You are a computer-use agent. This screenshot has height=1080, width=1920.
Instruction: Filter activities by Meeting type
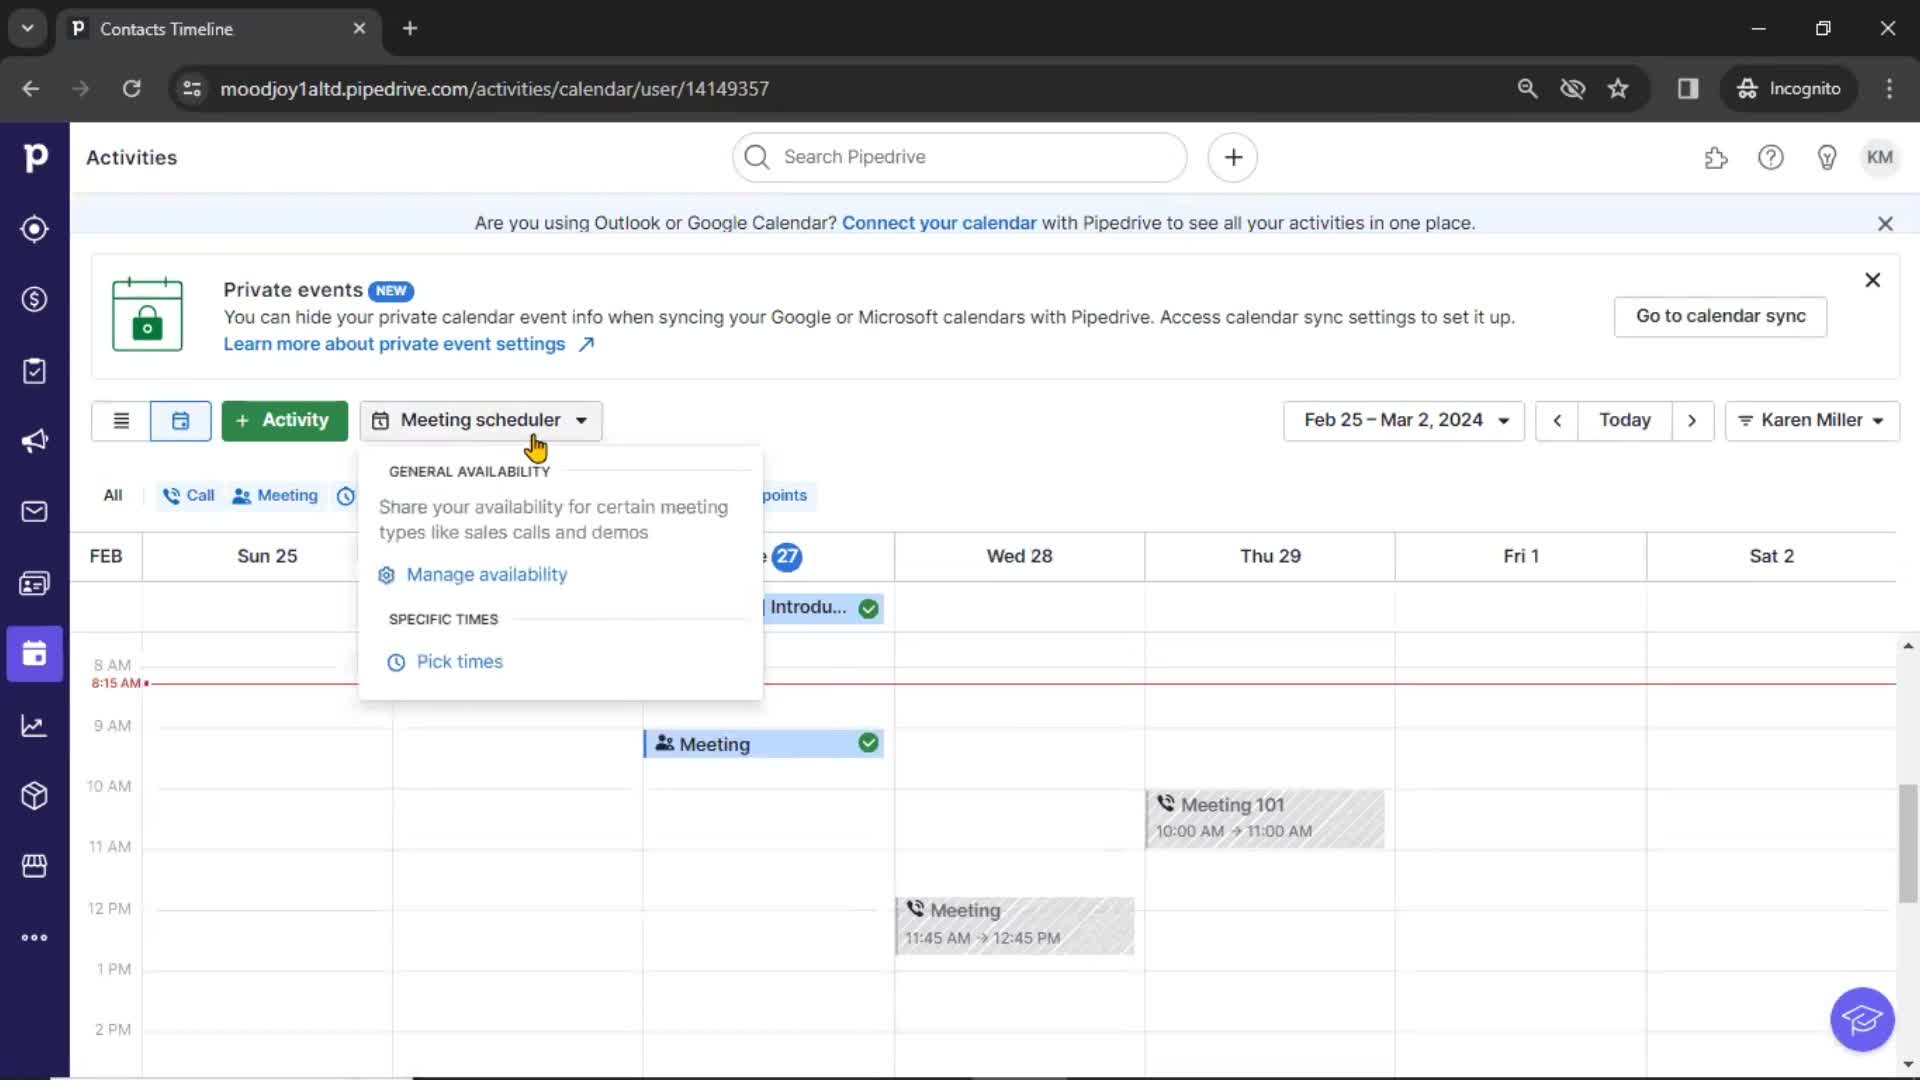[275, 496]
